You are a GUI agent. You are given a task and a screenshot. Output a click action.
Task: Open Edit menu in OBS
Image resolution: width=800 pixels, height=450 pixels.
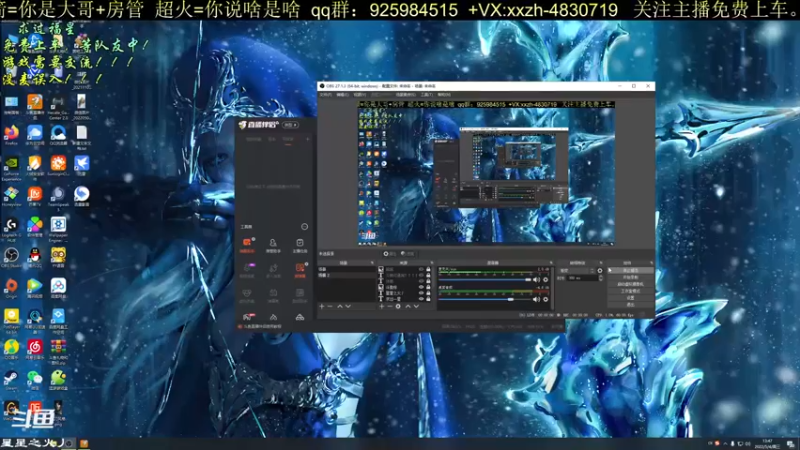pos(343,95)
